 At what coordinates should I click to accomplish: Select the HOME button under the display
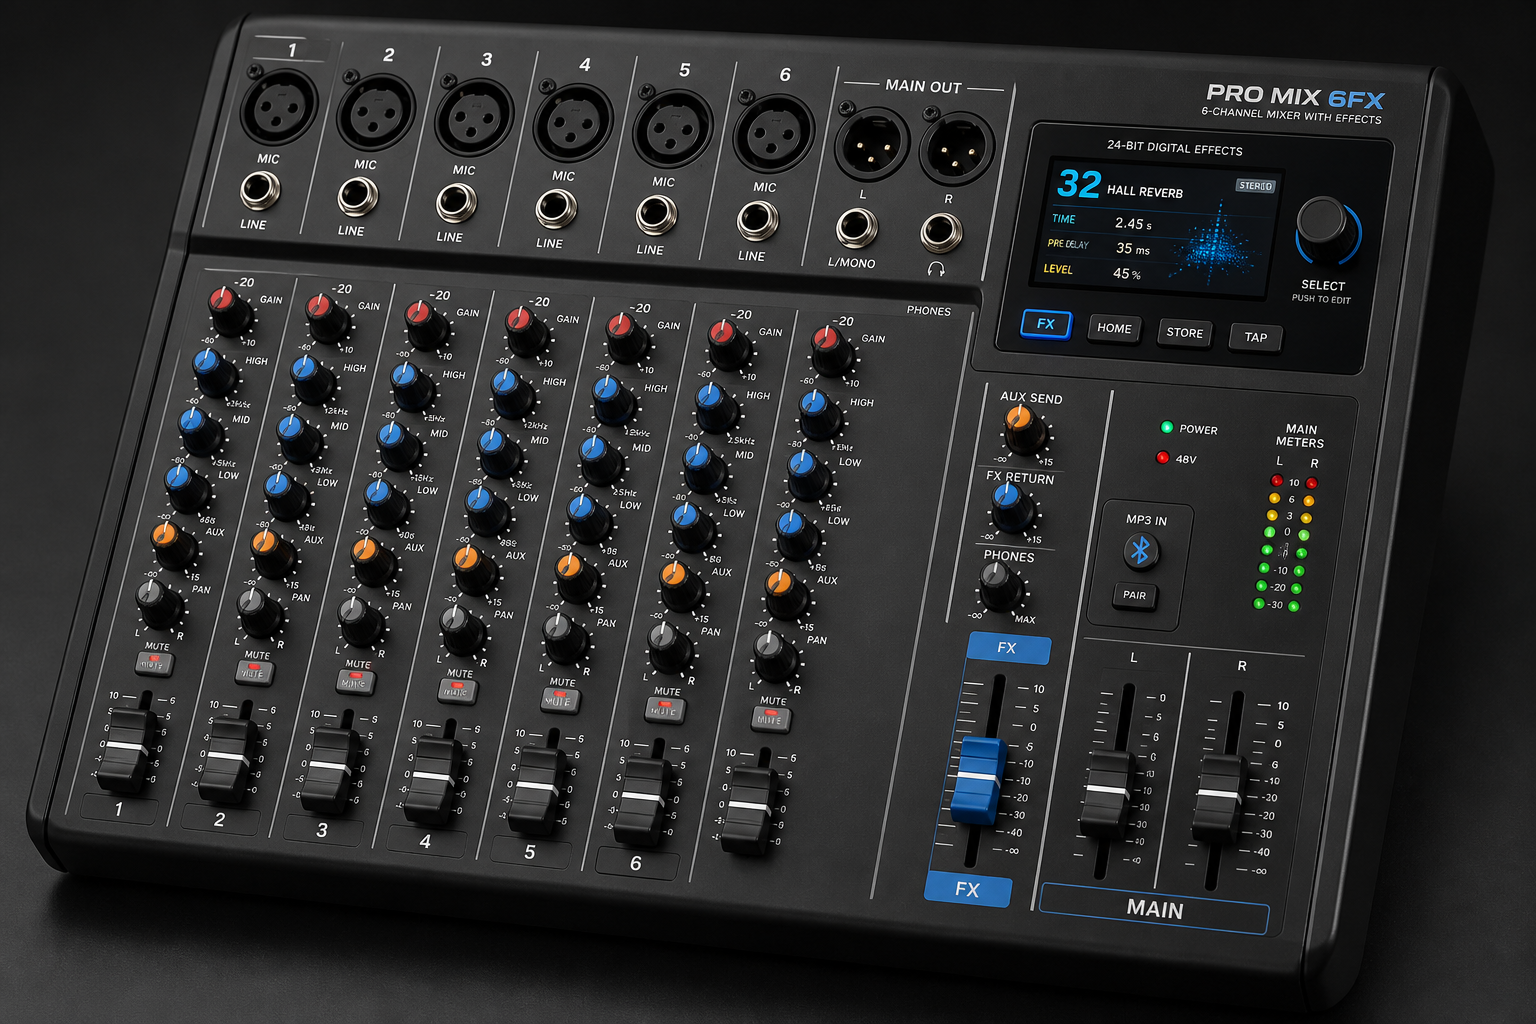click(1114, 328)
